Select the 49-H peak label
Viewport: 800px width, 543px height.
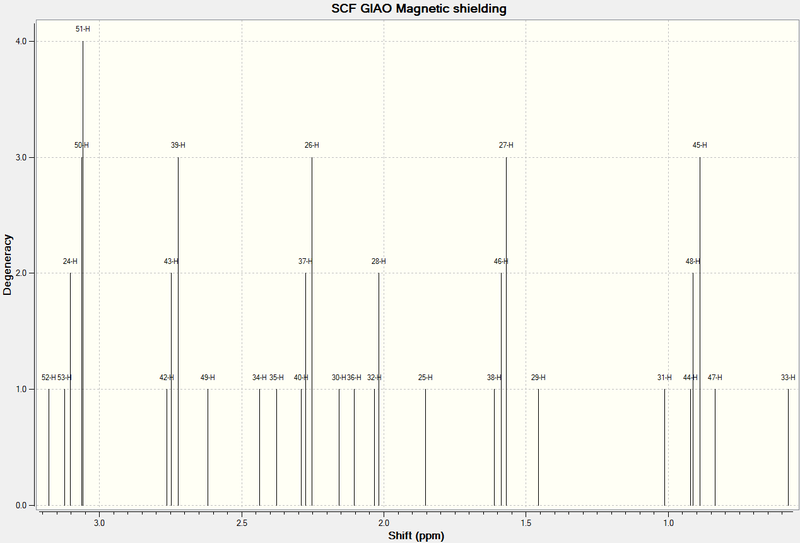[x=208, y=378]
